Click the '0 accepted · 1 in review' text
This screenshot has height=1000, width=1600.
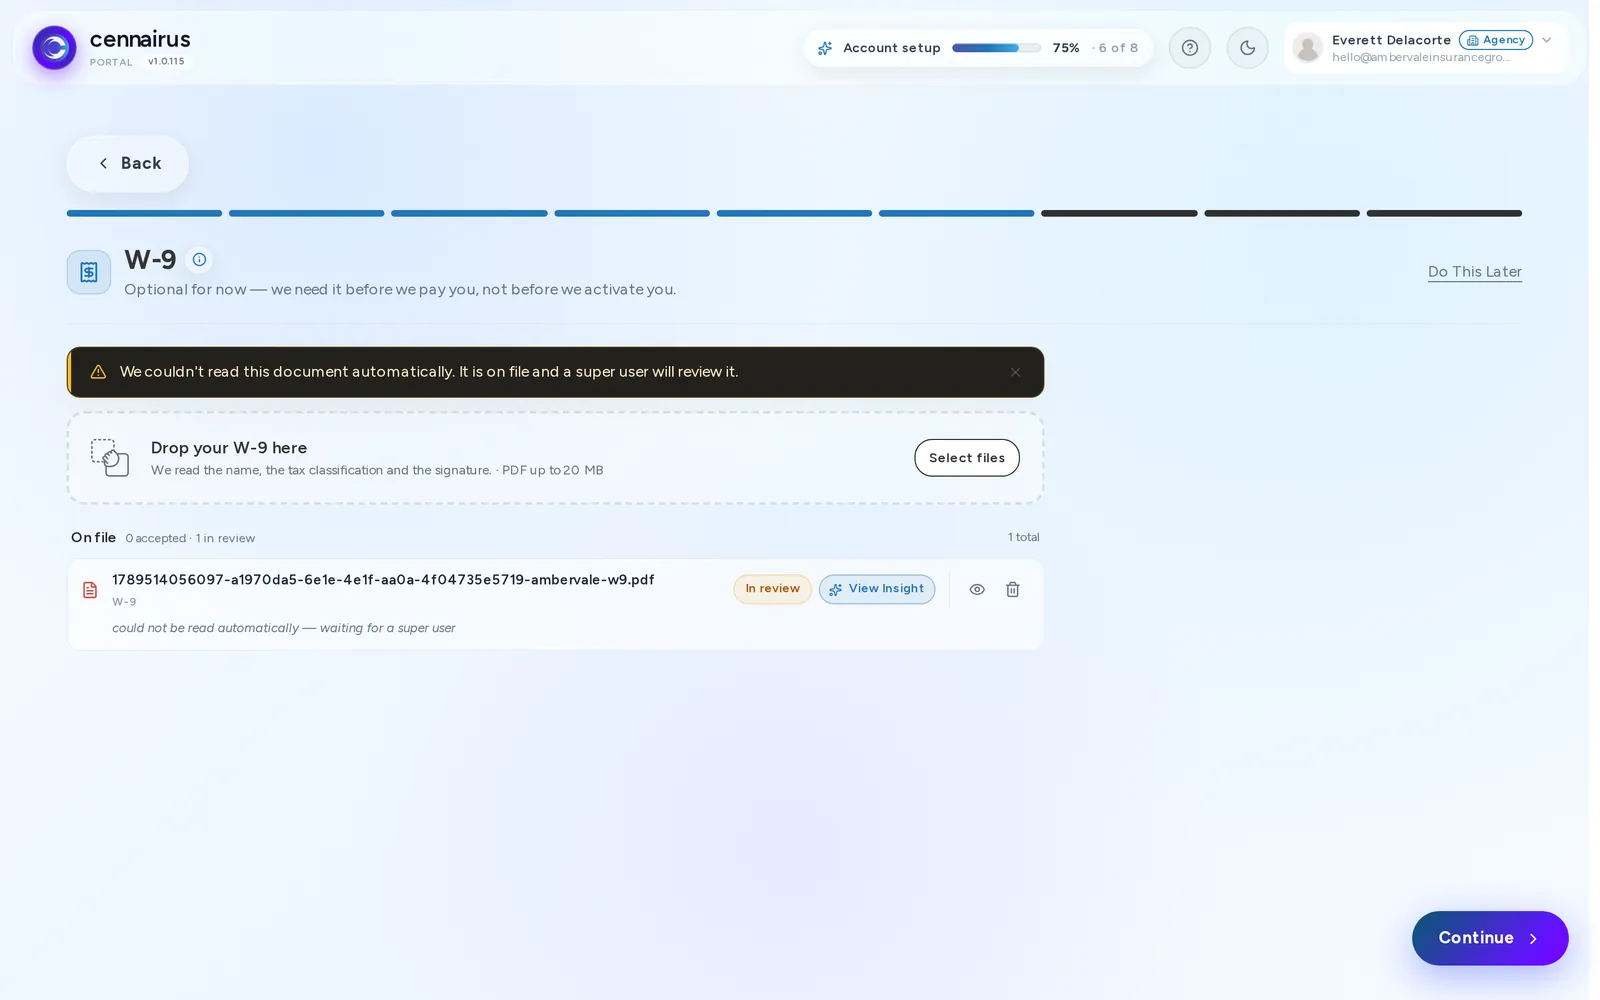click(x=190, y=538)
